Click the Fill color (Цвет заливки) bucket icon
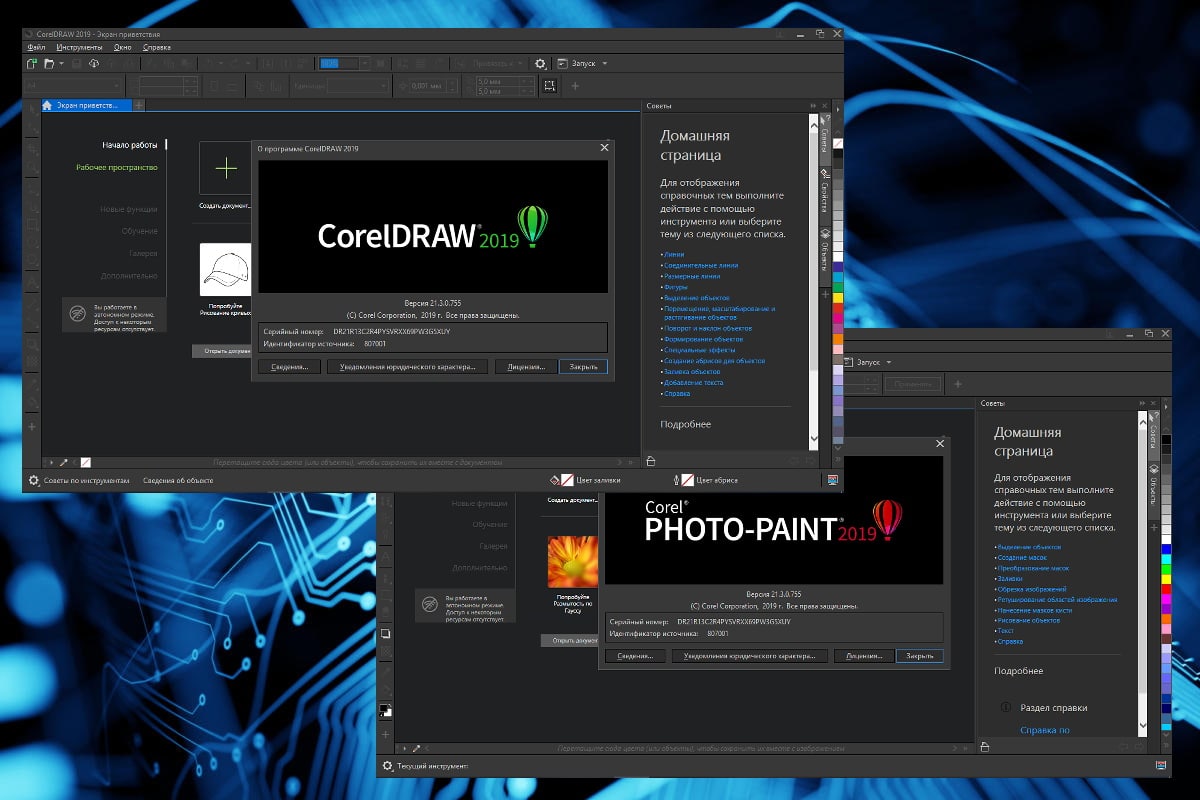1200x800 pixels. point(555,480)
